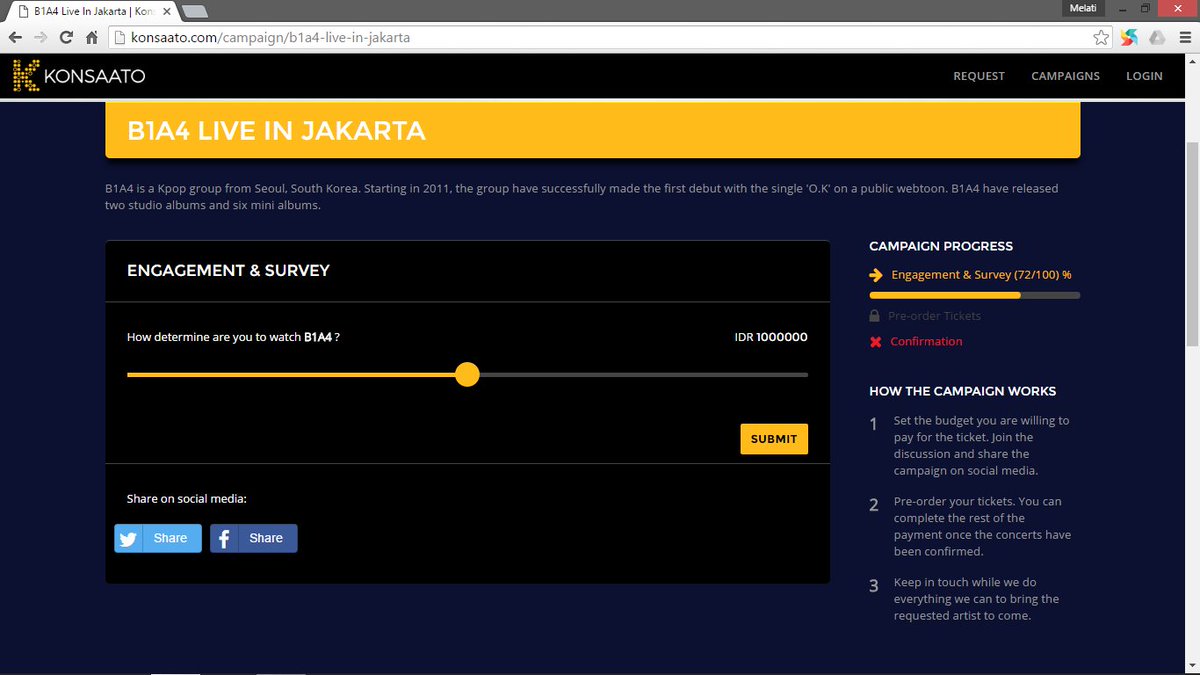
Task: Share campaign on Facebook
Action: (254, 538)
